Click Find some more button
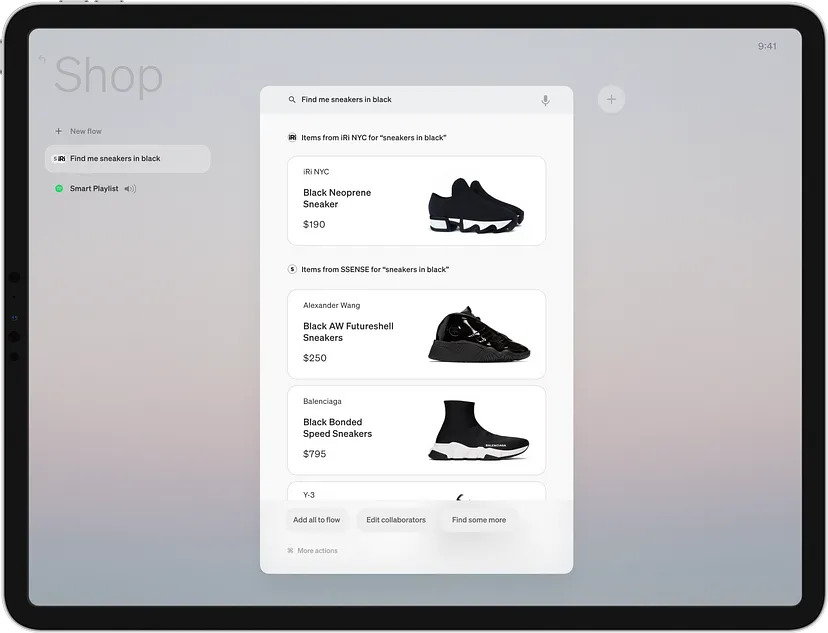The image size is (828, 633). pos(478,520)
